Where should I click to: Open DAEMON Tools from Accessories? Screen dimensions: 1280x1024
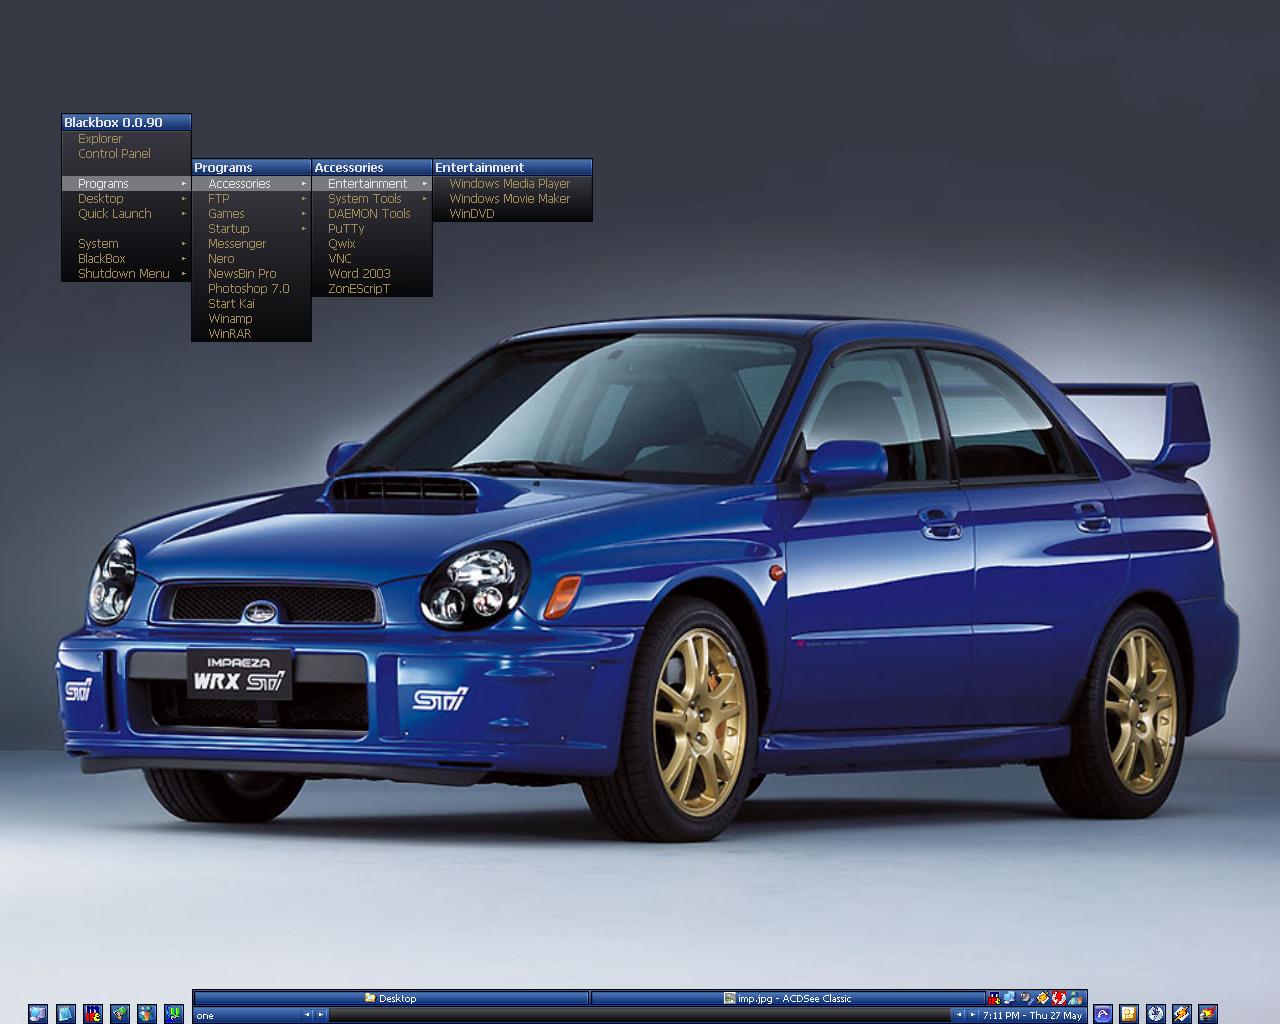[372, 214]
